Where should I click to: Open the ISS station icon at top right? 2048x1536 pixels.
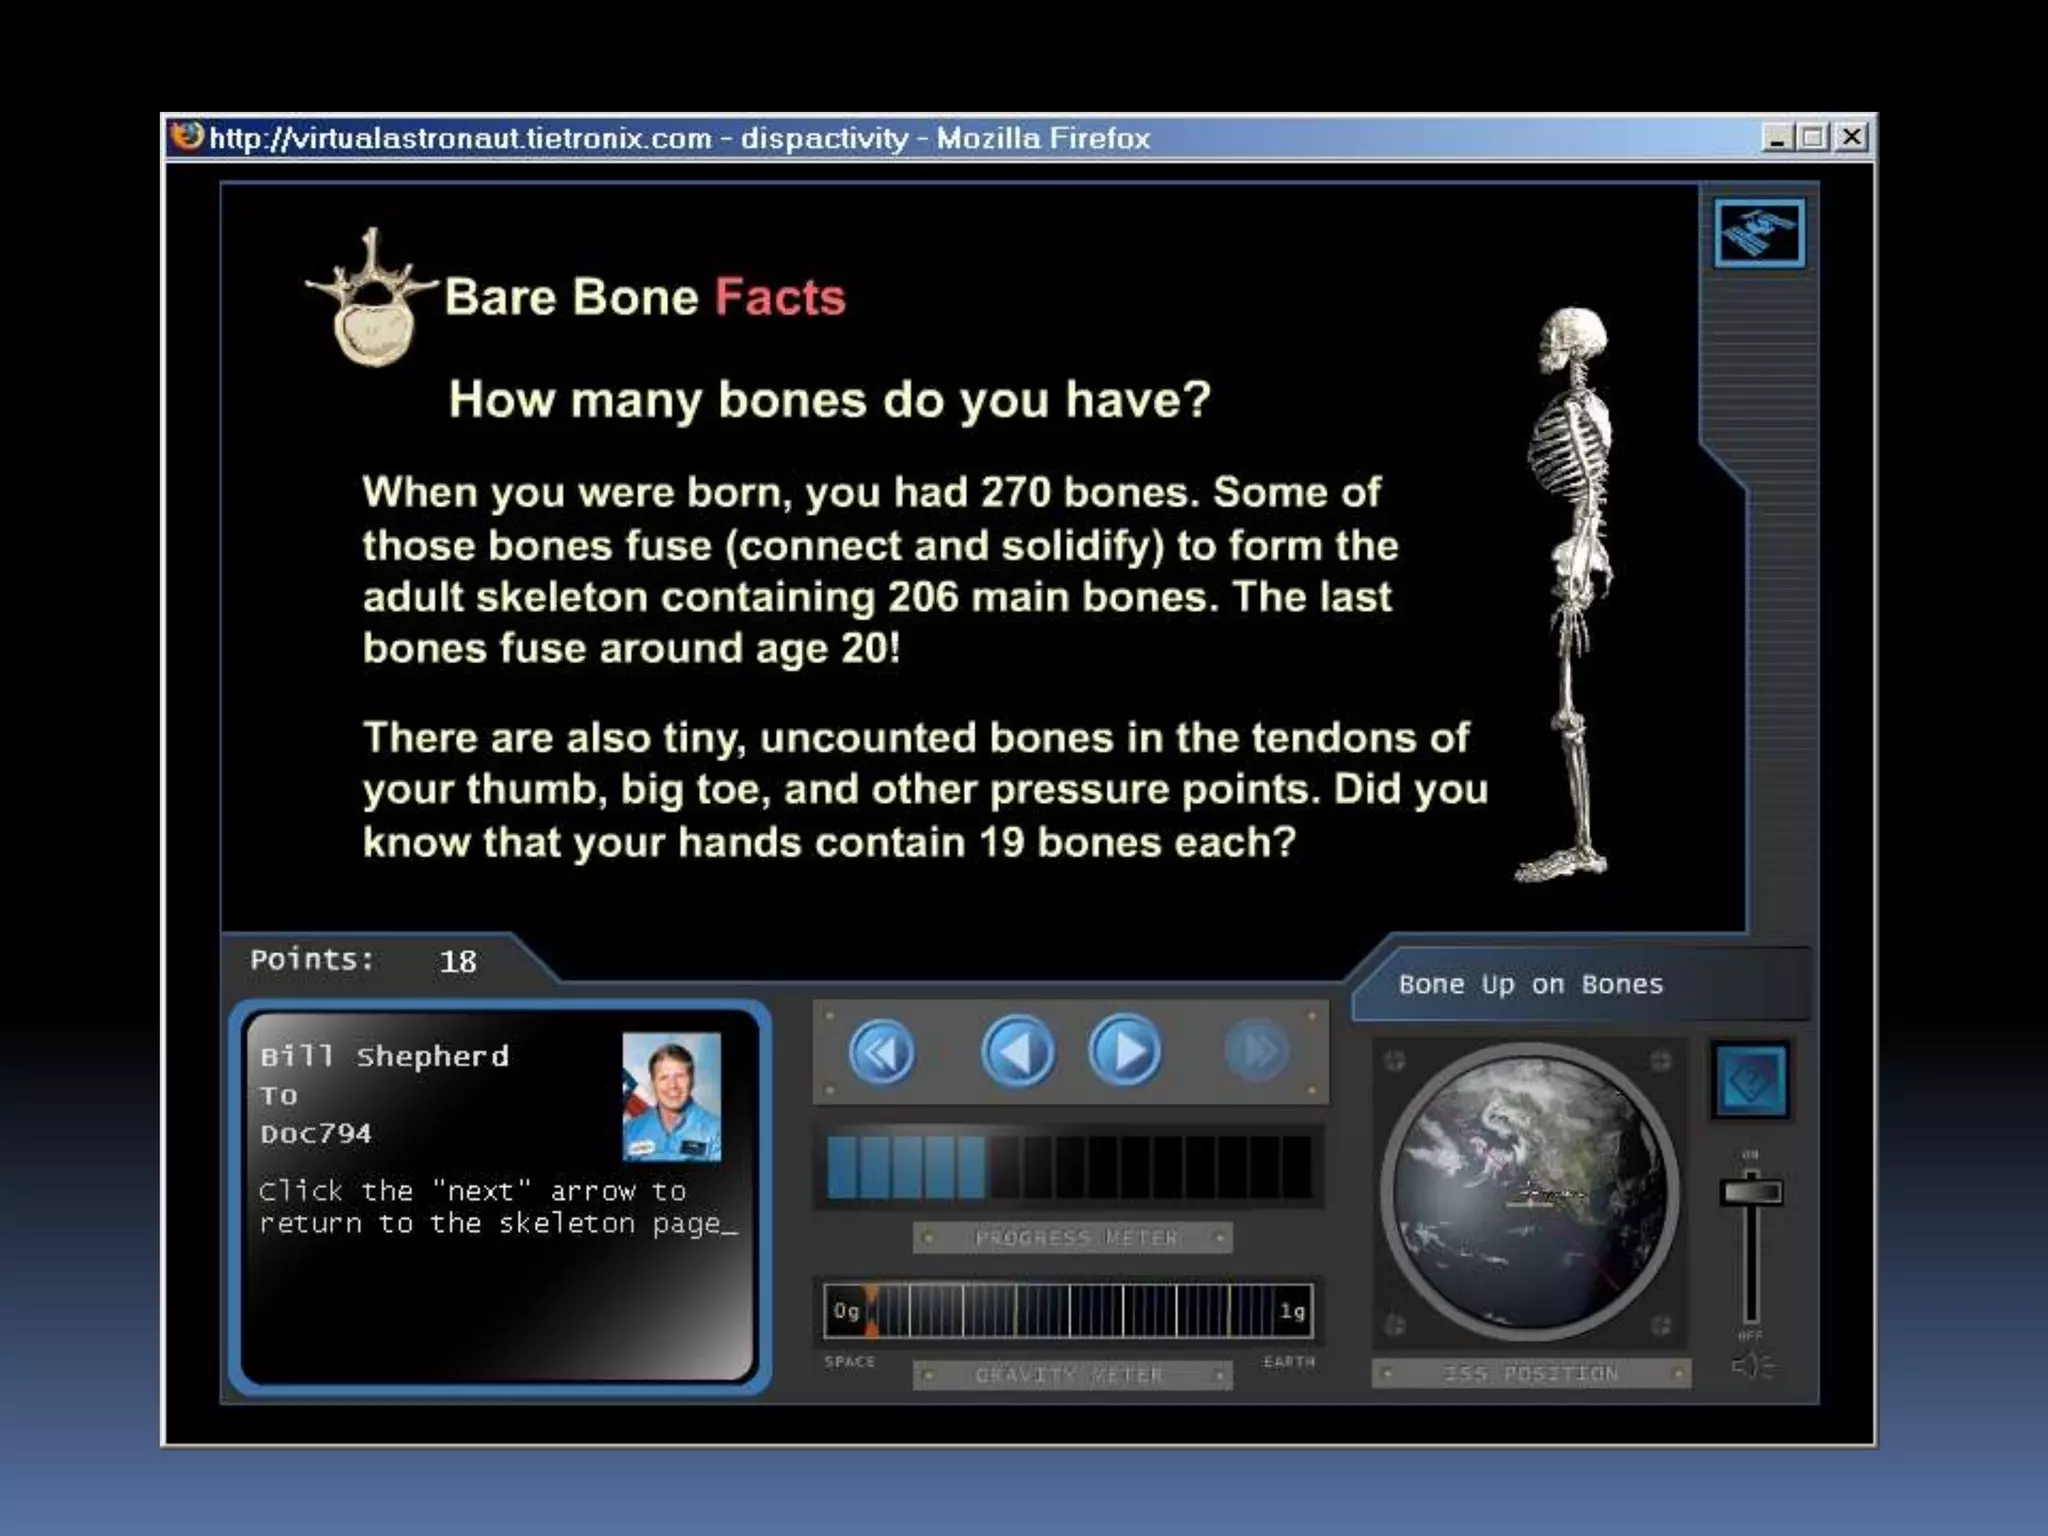click(1759, 233)
